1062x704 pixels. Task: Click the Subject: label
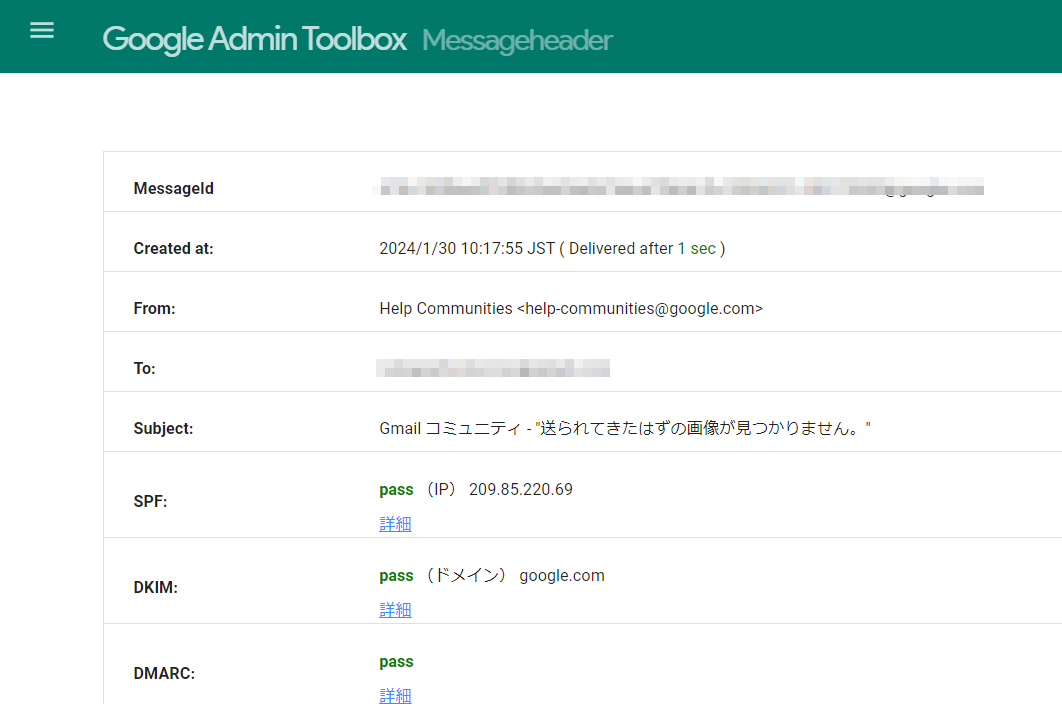pos(163,429)
